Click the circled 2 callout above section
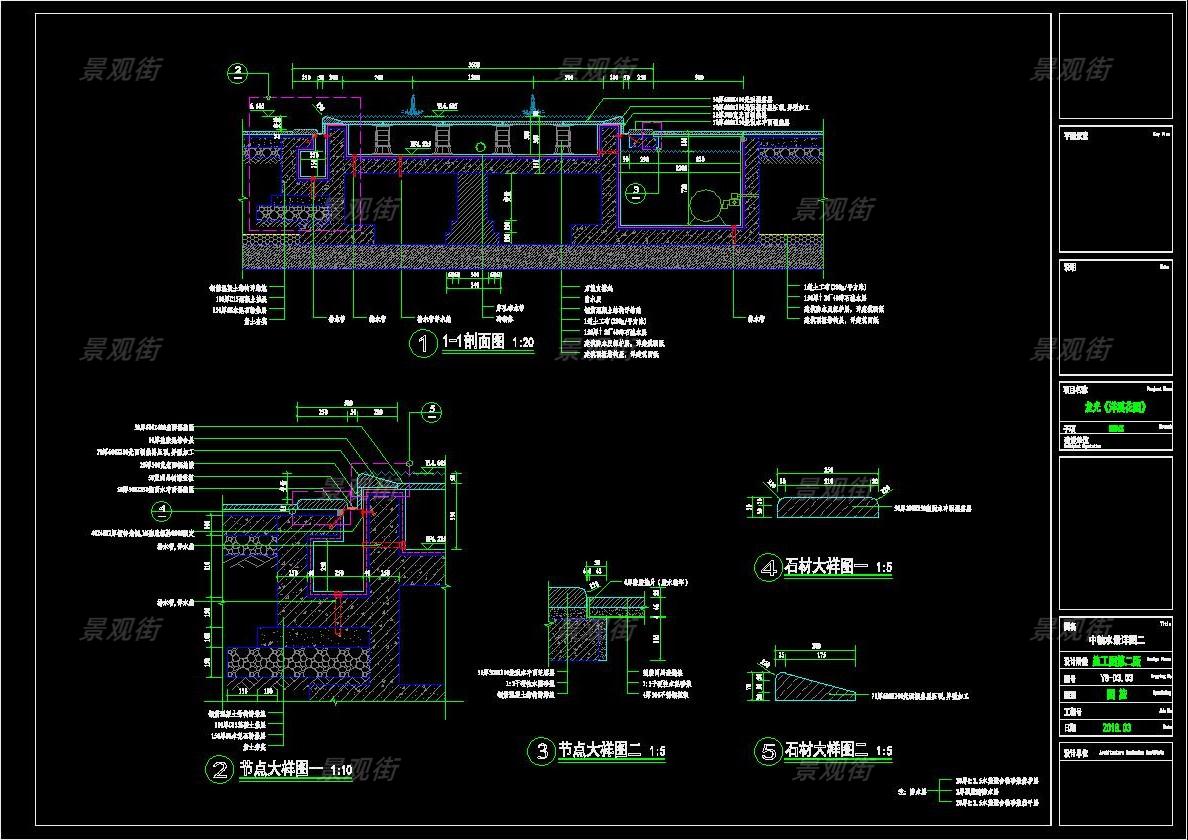 [x=238, y=72]
